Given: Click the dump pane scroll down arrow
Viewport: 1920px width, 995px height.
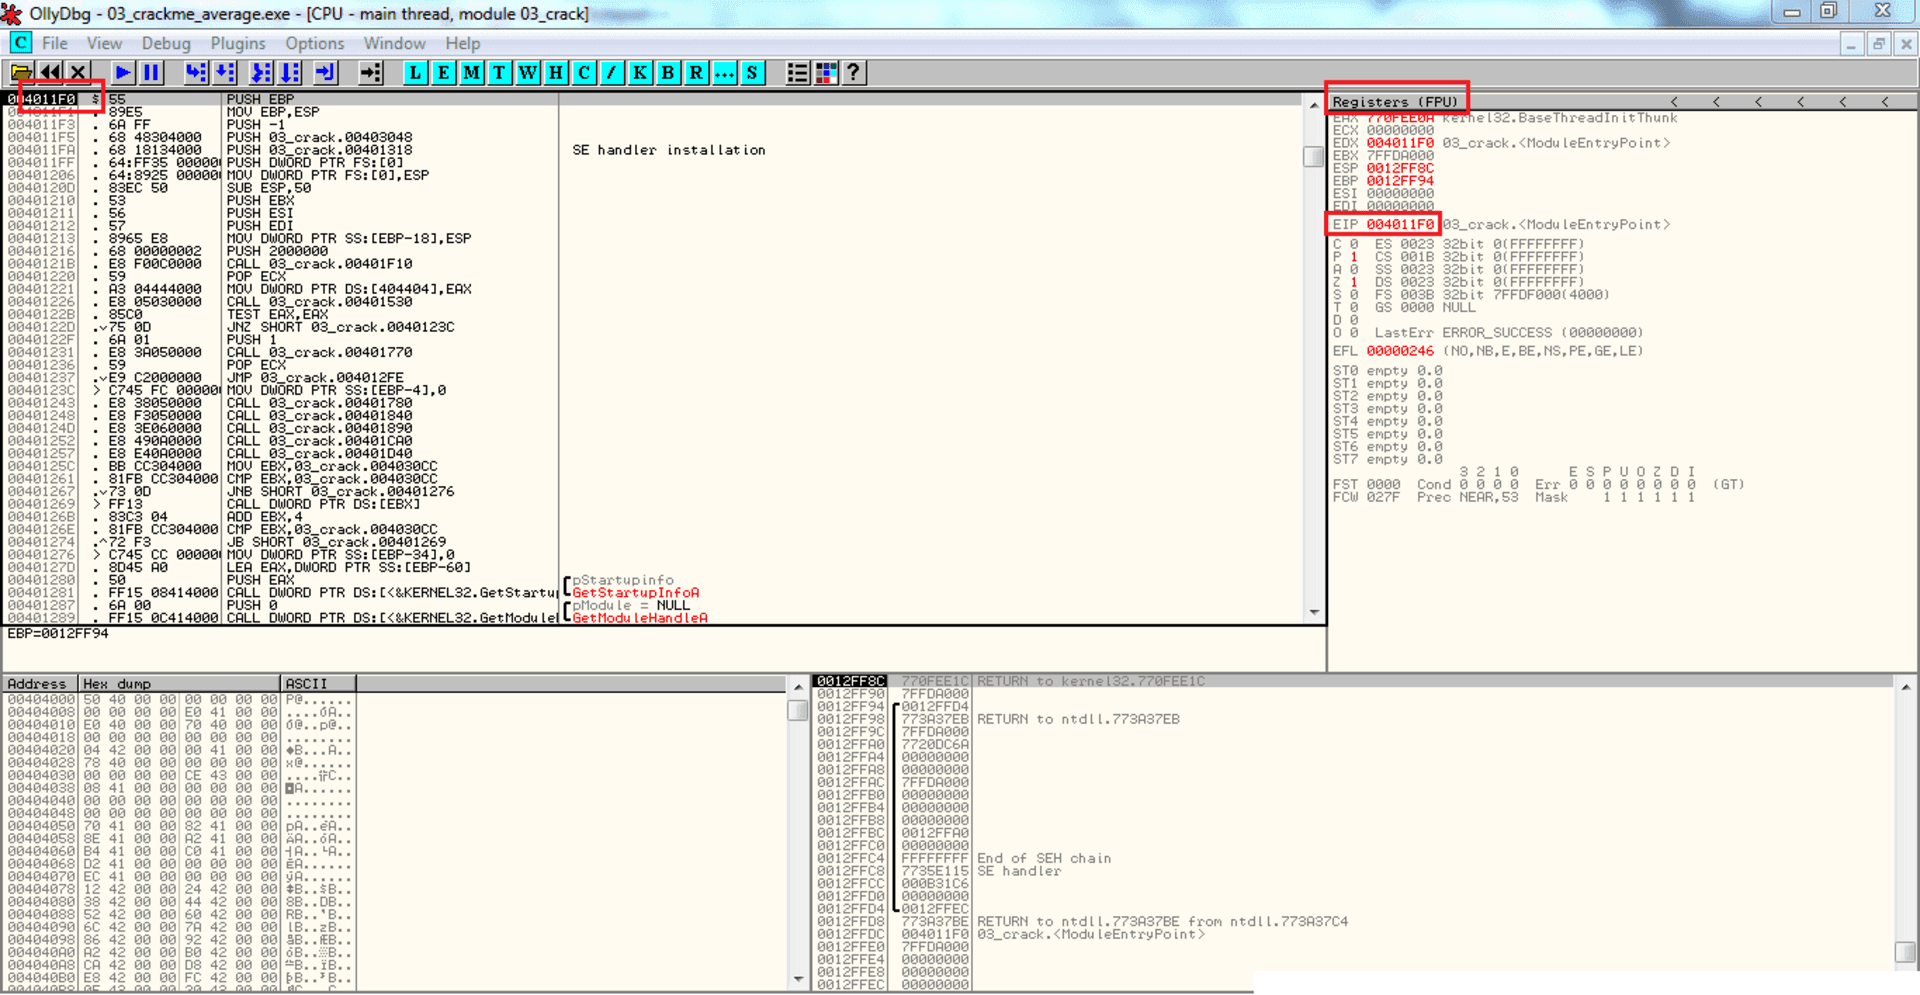Looking at the screenshot, I should click(798, 979).
